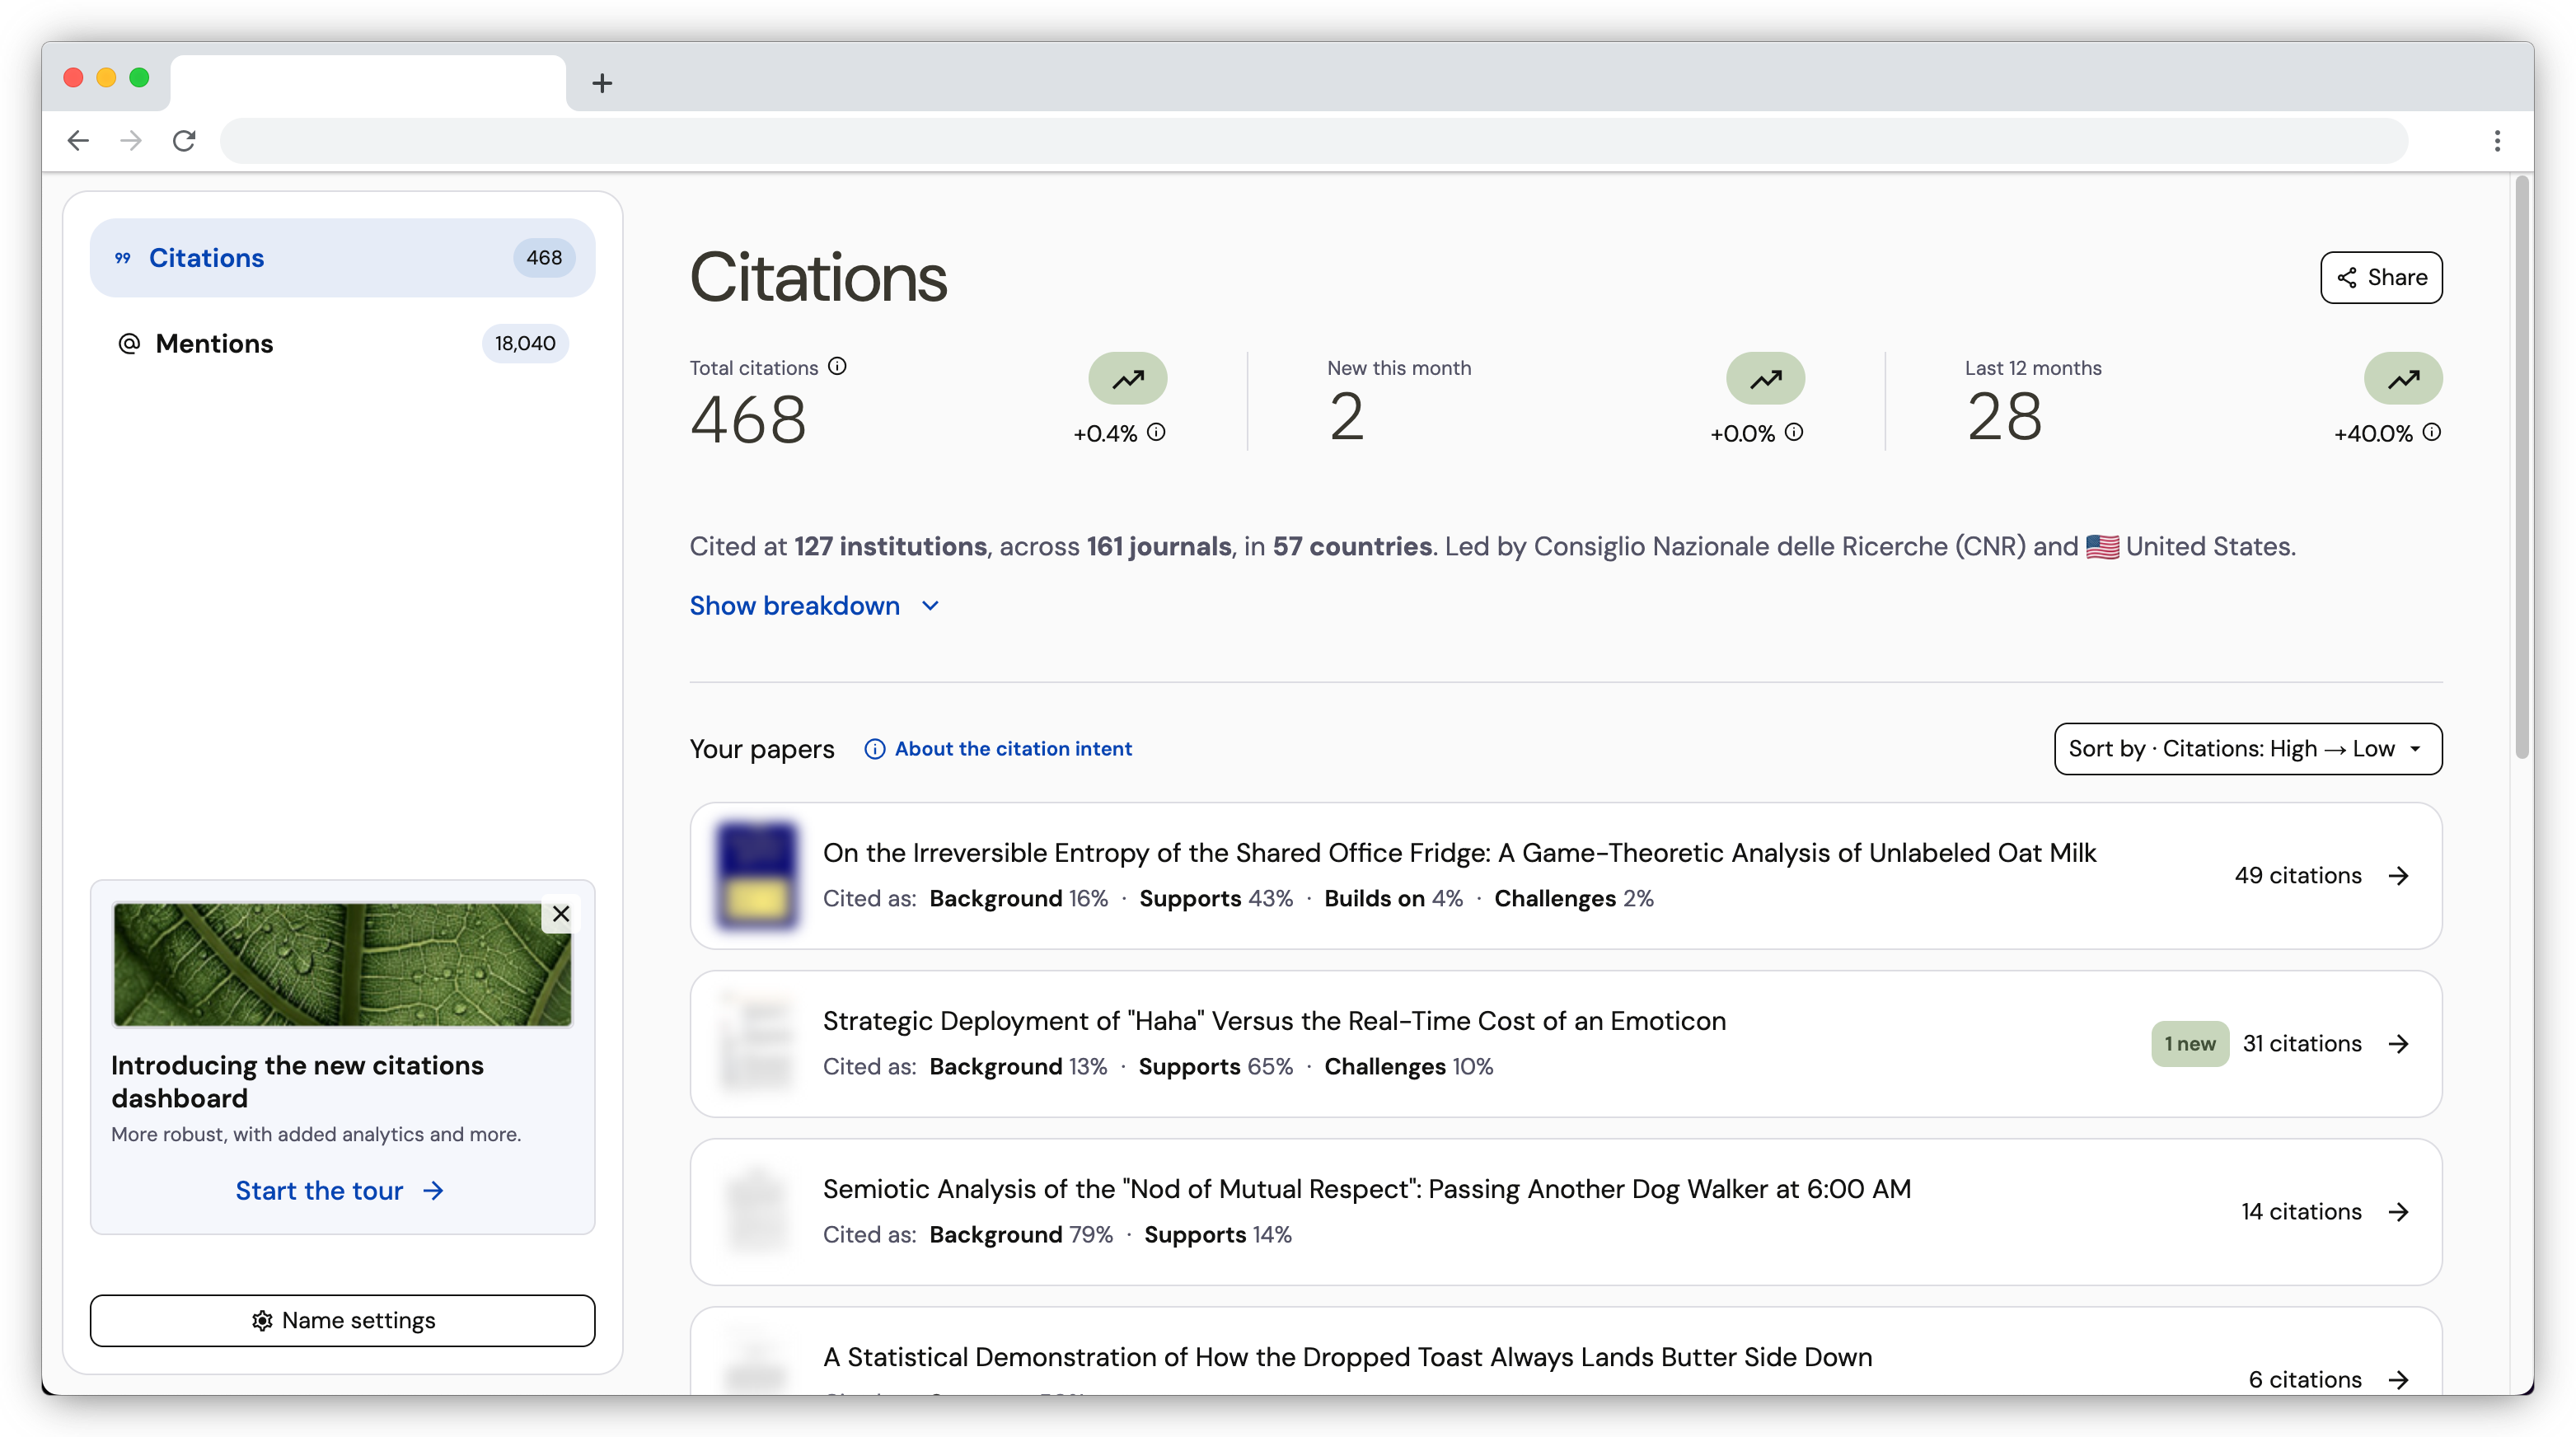2576x1437 pixels.
Task: Dismiss the new citations dashboard card
Action: coord(561,914)
